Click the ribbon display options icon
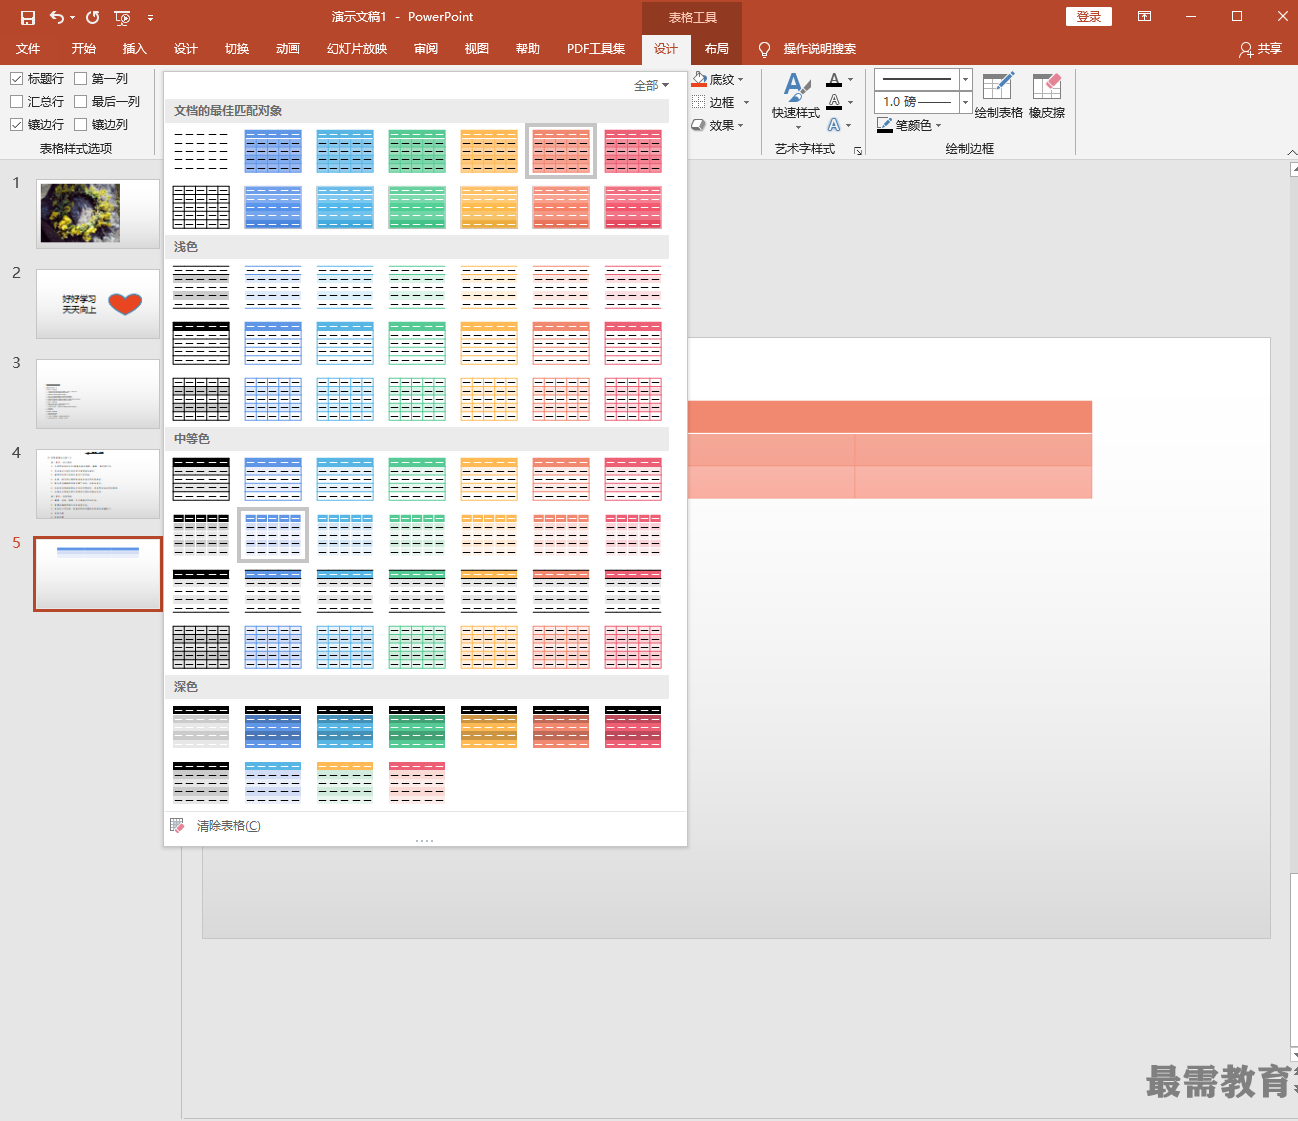This screenshot has width=1298, height=1121. tap(1144, 16)
